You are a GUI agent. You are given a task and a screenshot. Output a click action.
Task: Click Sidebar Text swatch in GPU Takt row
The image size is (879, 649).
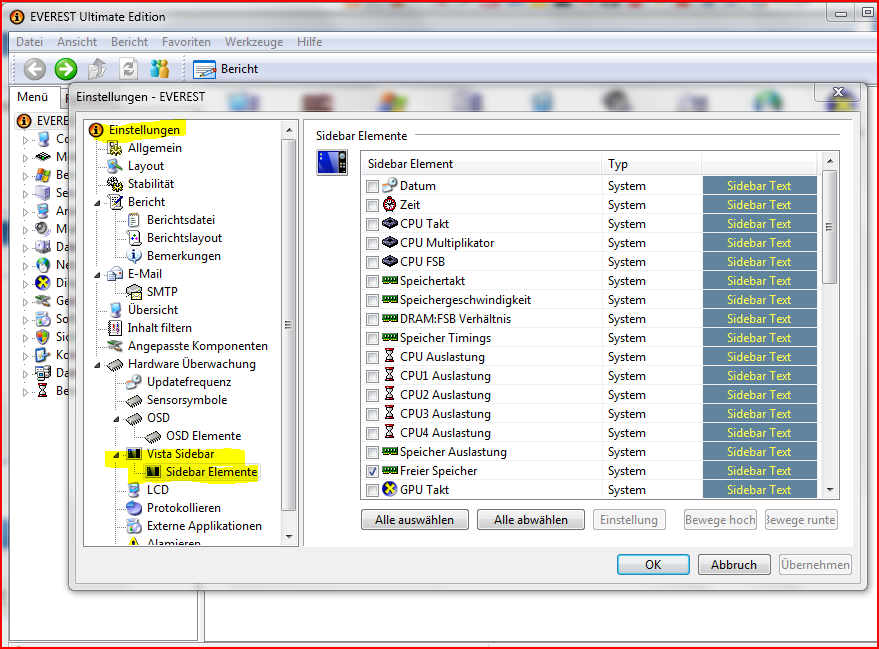click(x=760, y=490)
